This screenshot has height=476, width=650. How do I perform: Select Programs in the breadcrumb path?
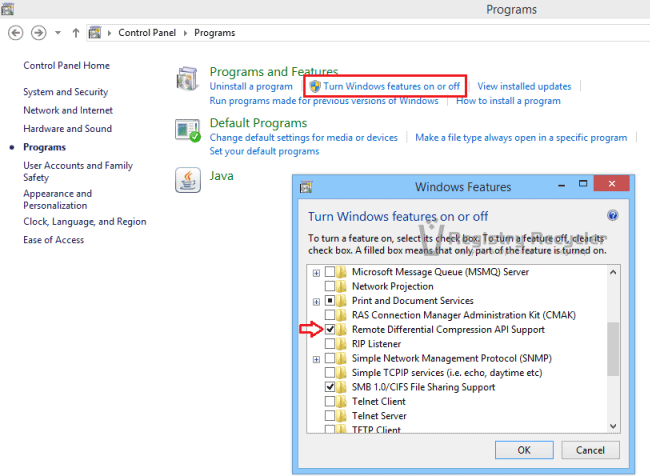coord(214,33)
